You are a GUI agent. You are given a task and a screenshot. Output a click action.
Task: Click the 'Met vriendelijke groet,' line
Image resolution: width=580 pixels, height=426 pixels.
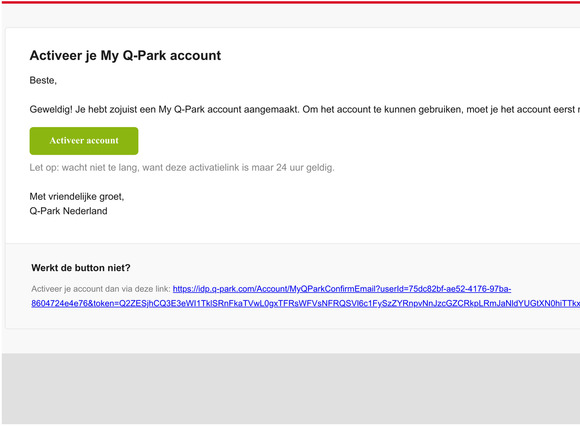pyautogui.click(x=77, y=196)
